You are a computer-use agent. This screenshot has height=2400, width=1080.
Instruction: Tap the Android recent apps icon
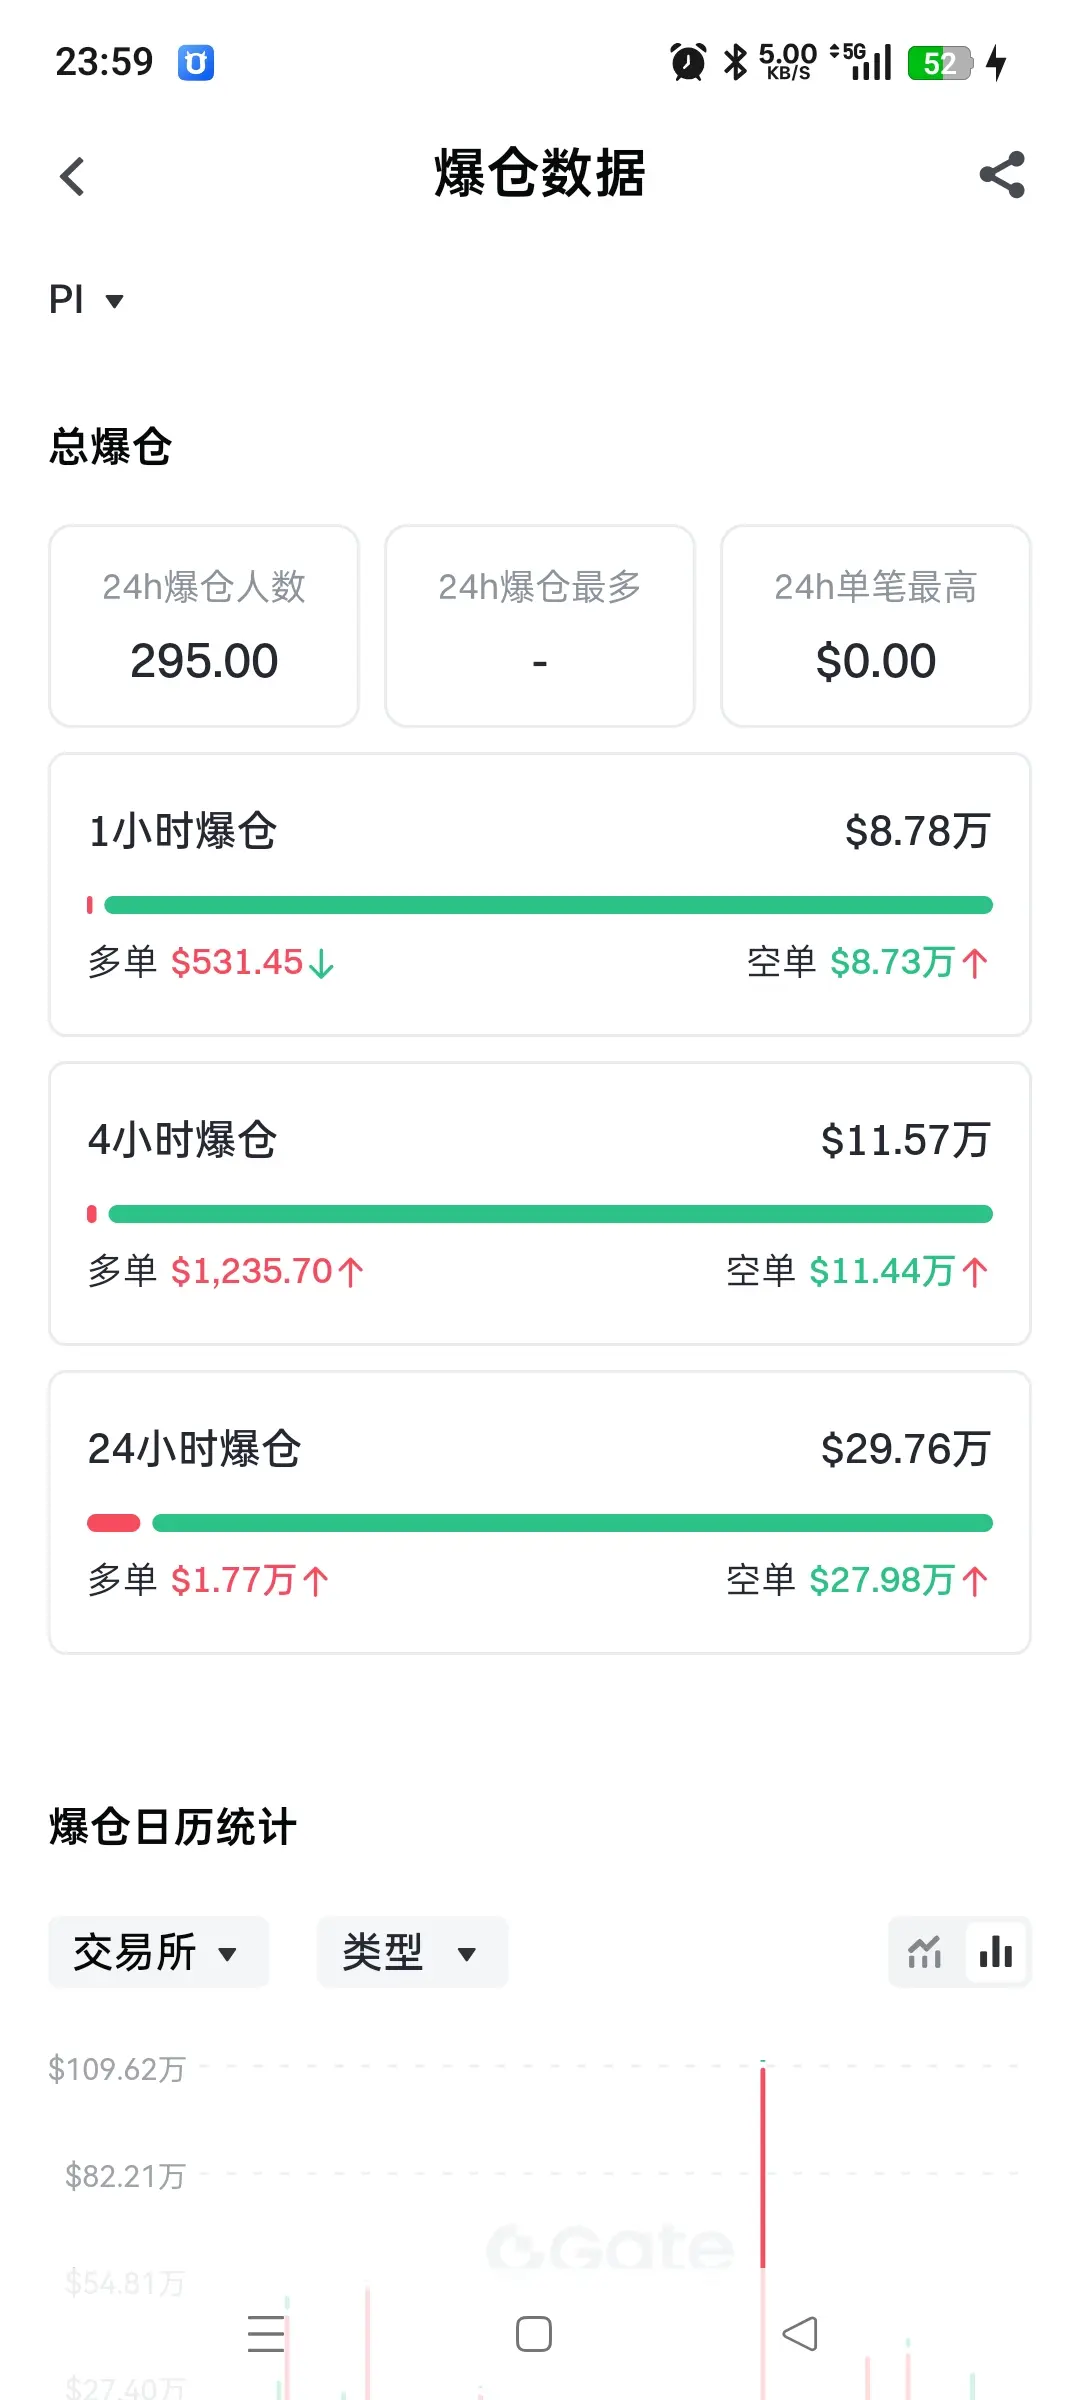click(x=266, y=2334)
